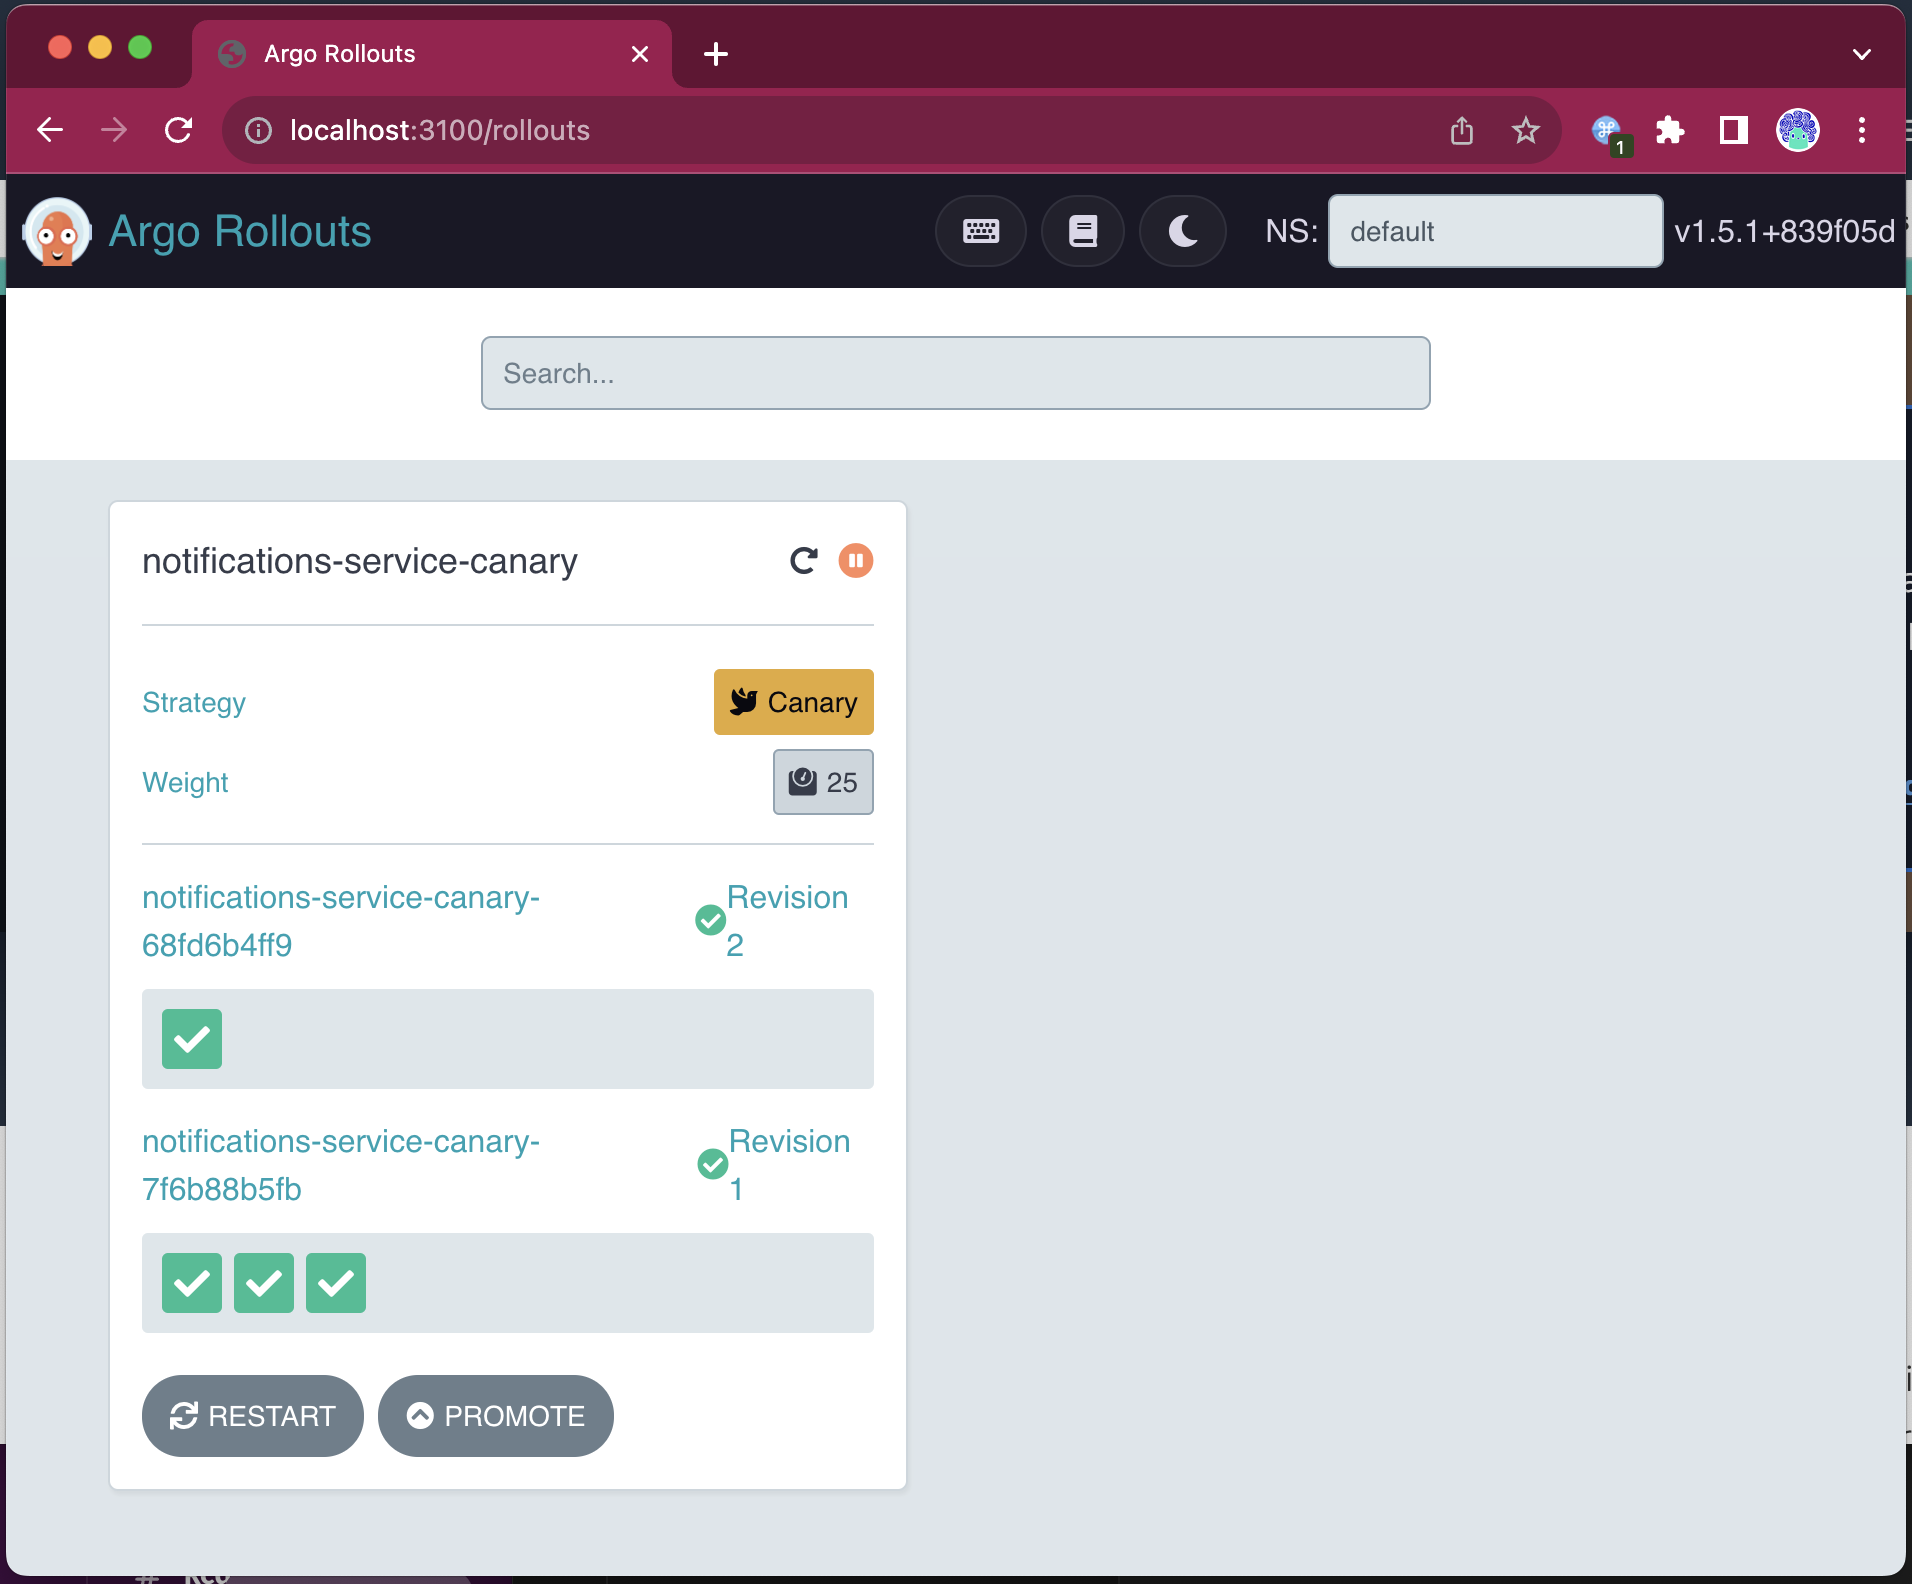Image resolution: width=1912 pixels, height=1584 pixels.
Task: Open documentation via book icon
Action: pos(1082,231)
